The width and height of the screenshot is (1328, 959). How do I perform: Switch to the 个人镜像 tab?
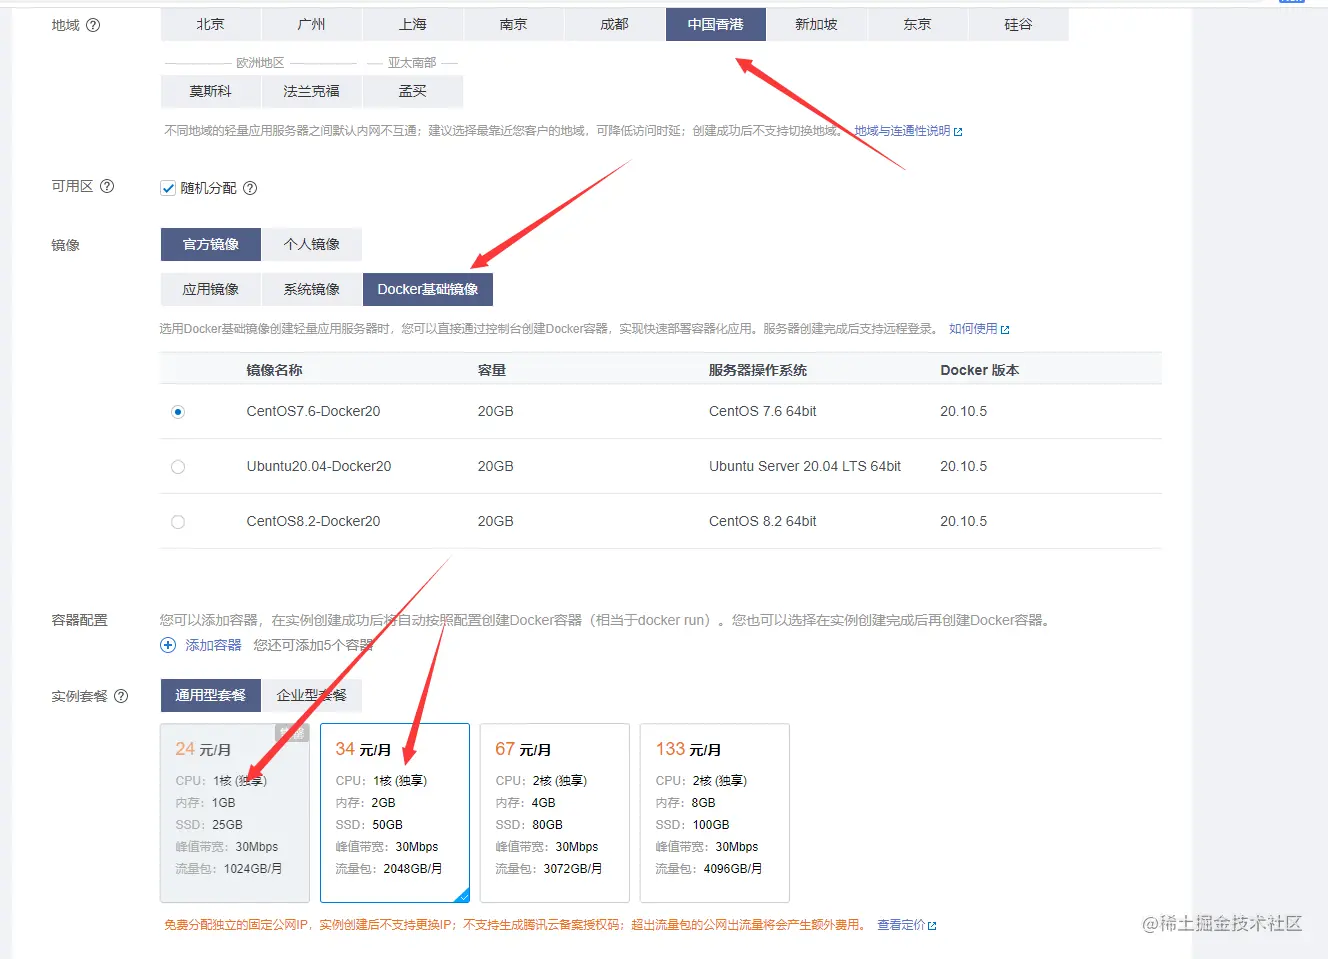pyautogui.click(x=312, y=244)
